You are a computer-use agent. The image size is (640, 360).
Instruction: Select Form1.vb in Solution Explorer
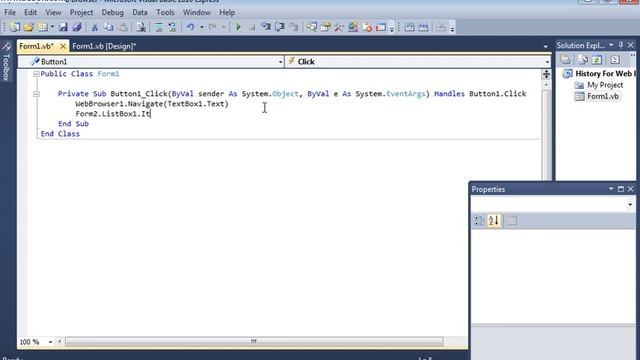pyautogui.click(x=602, y=96)
